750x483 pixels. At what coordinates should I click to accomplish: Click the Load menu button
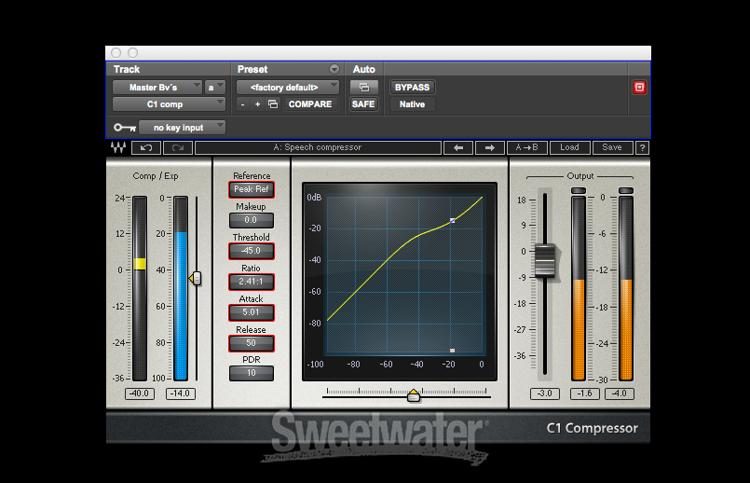[570, 148]
